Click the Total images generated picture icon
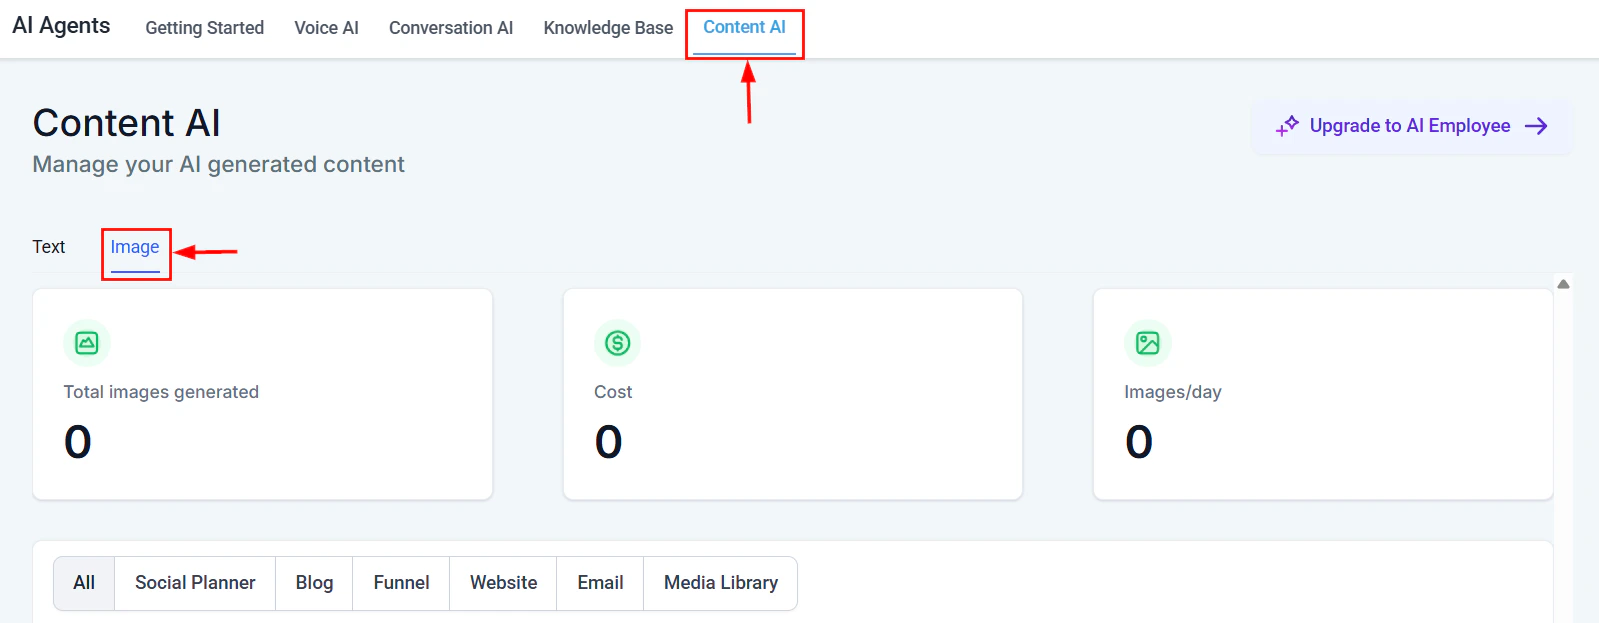The image size is (1599, 623). tap(87, 343)
